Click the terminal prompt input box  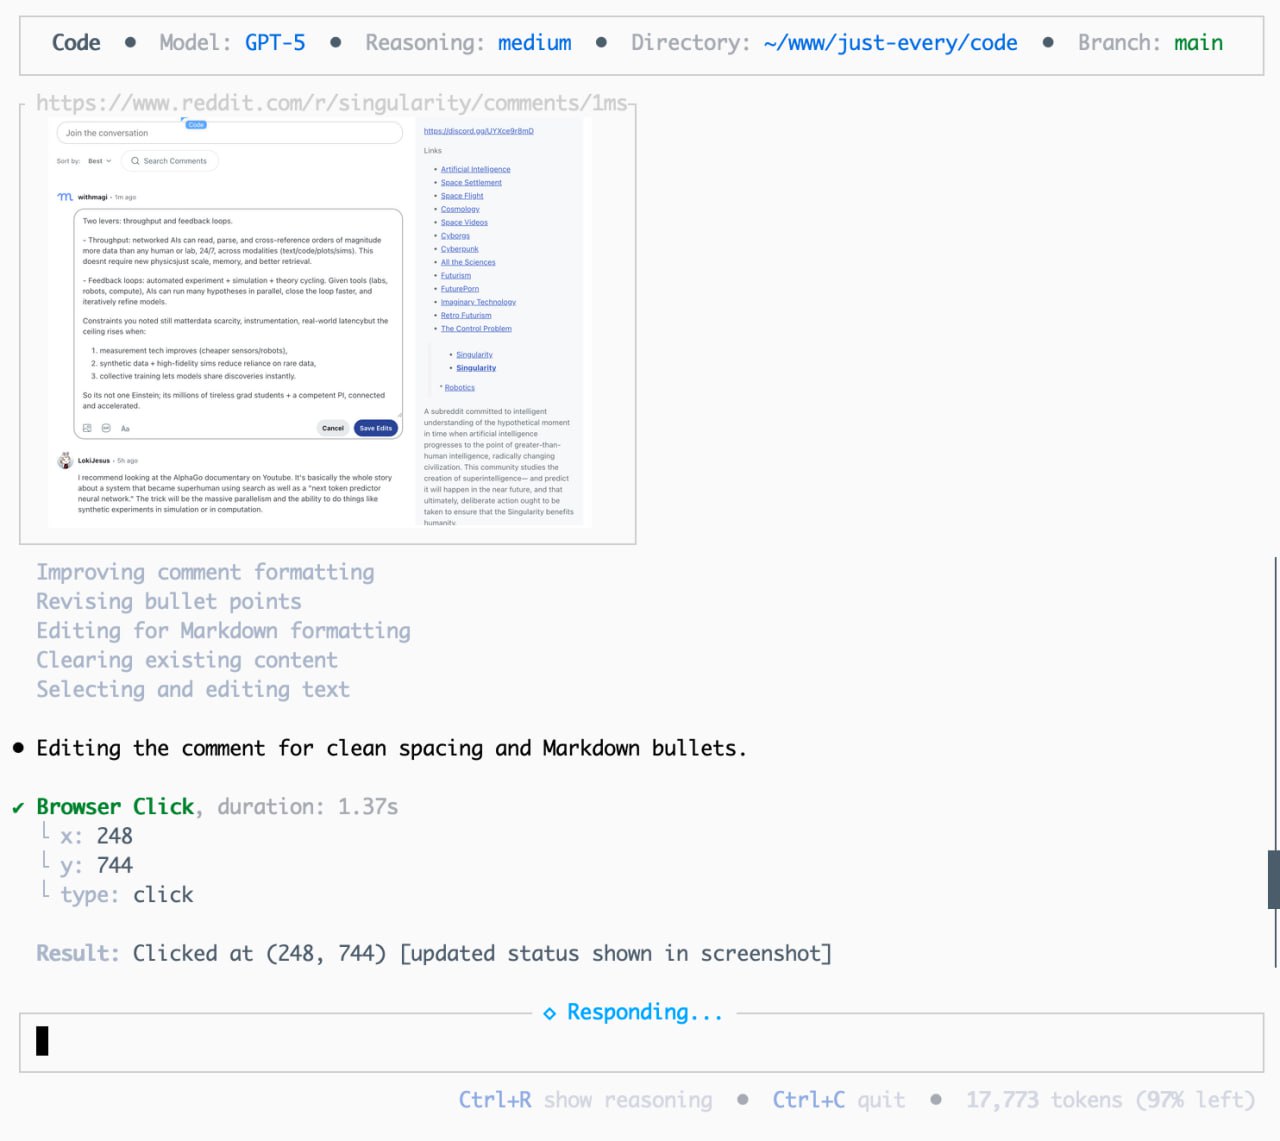642,1042
